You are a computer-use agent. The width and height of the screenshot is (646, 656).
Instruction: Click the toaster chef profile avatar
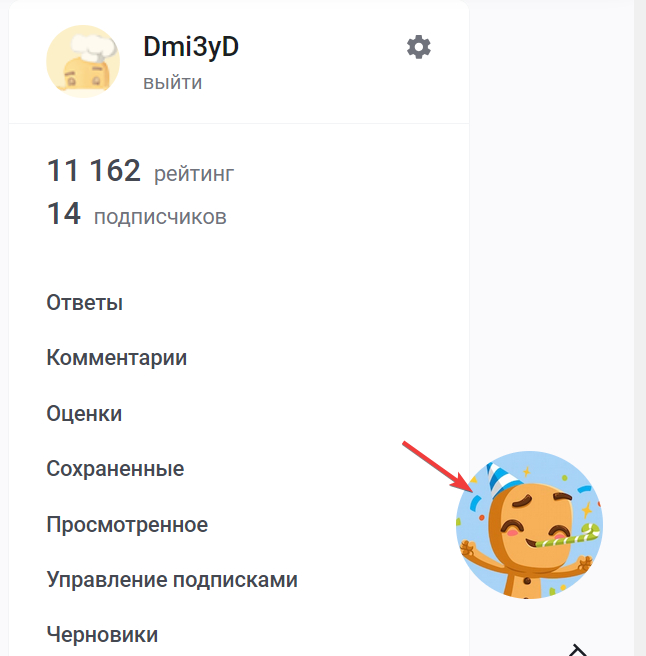click(x=83, y=62)
